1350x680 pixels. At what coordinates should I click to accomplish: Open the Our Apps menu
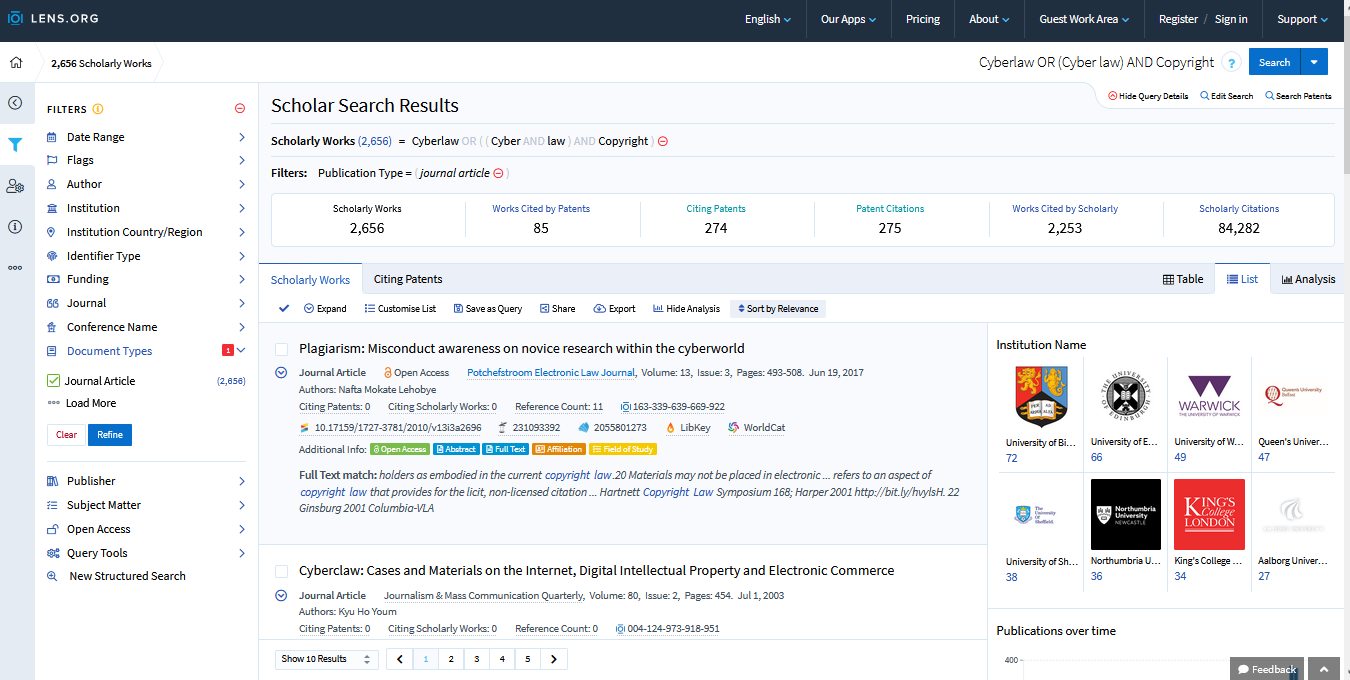848,19
